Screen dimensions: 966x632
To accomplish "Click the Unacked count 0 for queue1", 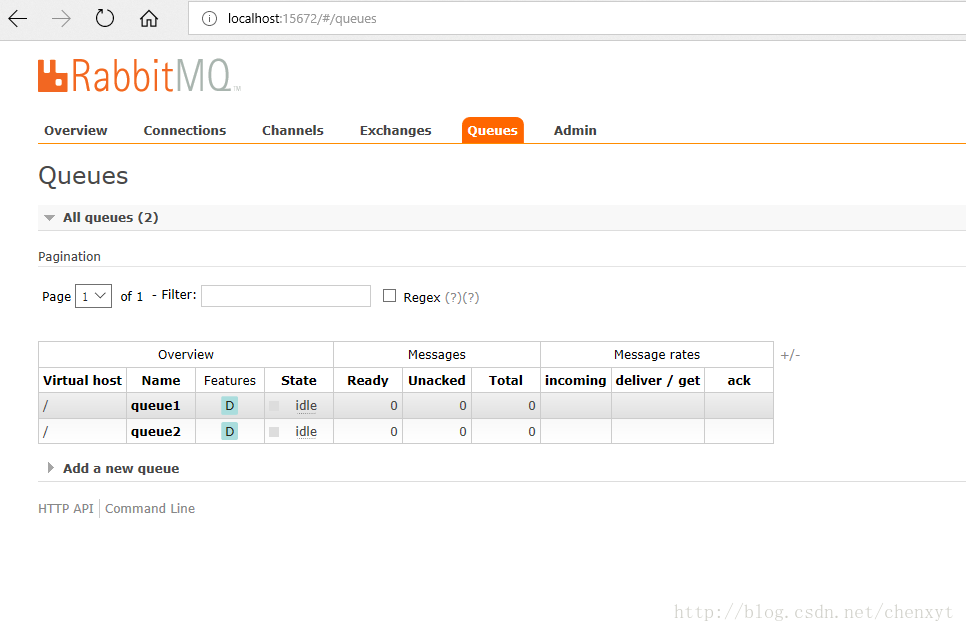I will (x=463, y=406).
